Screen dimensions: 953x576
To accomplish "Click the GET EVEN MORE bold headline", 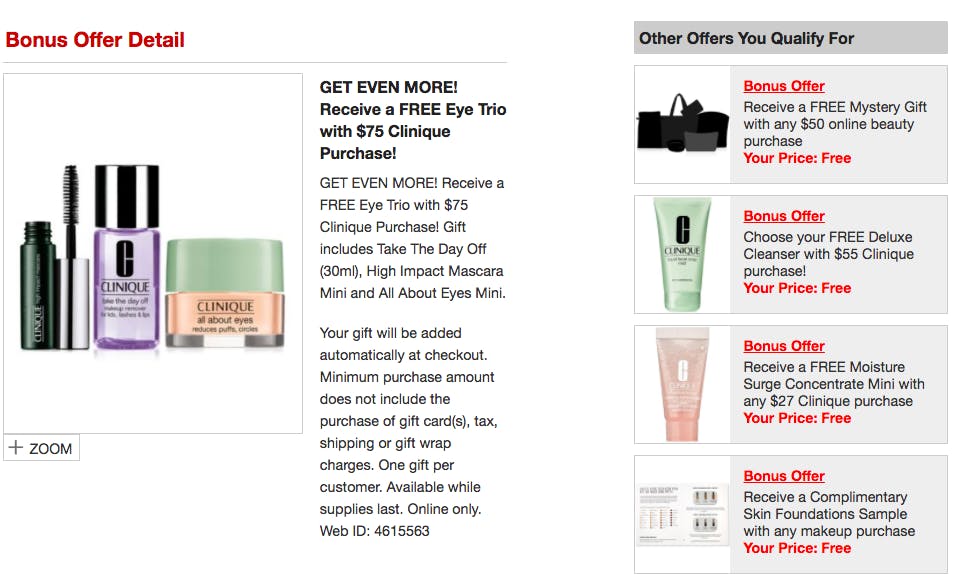I will (413, 120).
